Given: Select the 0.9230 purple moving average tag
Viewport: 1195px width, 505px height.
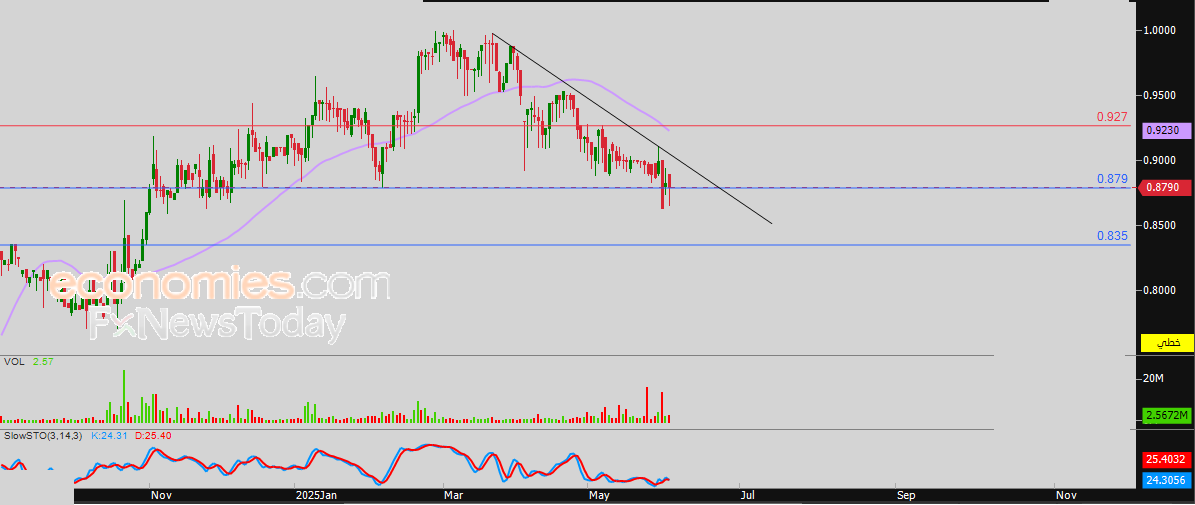Looking at the screenshot, I should click(1165, 131).
